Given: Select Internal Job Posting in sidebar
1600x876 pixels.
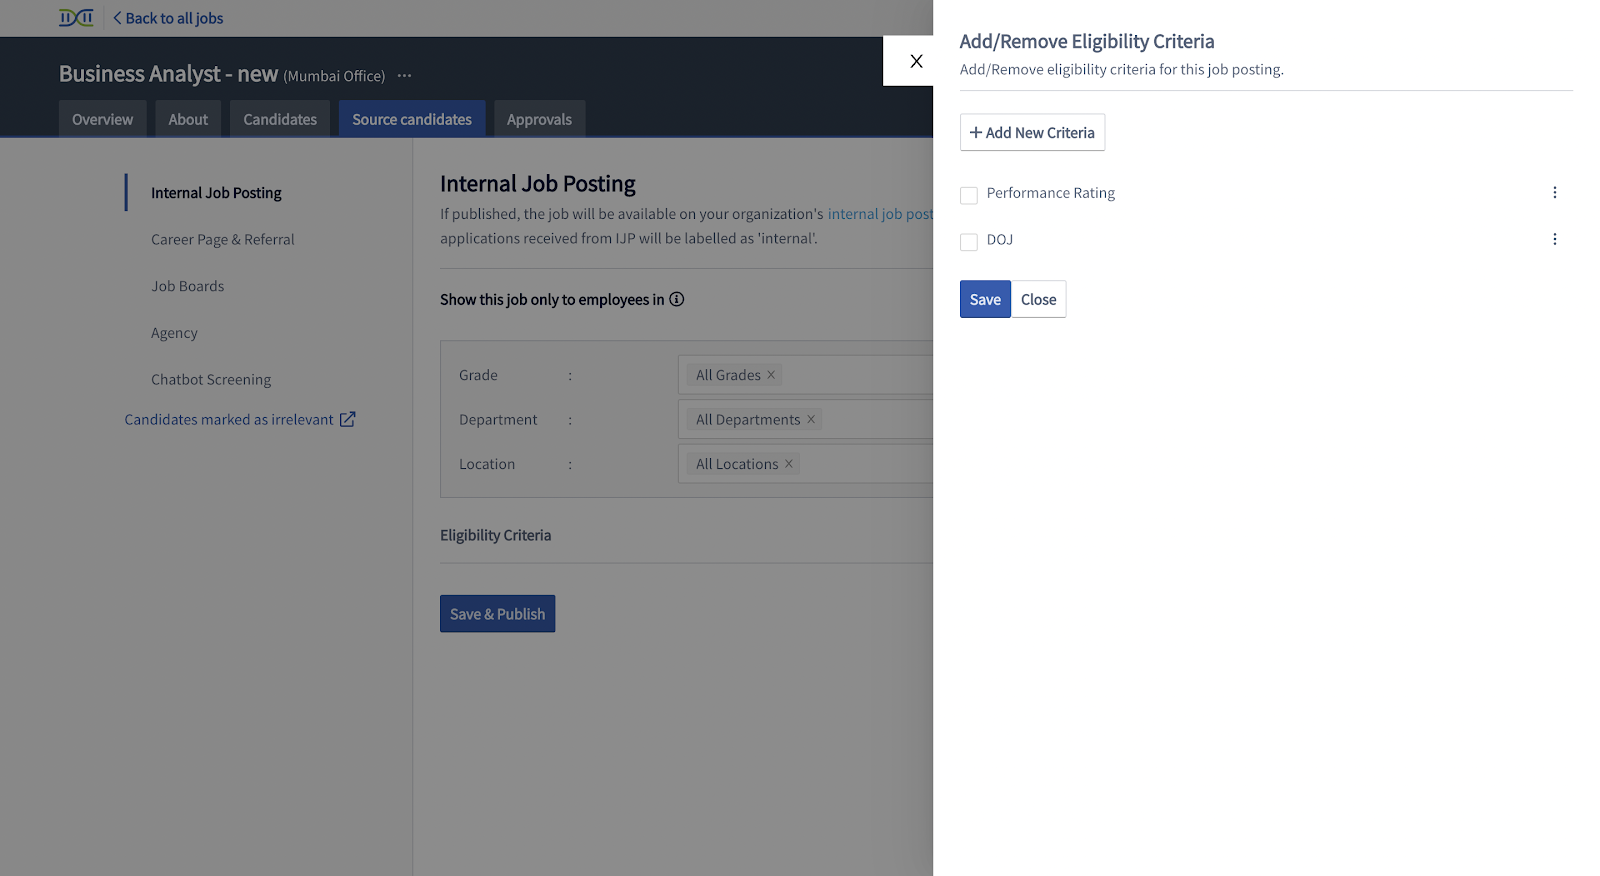Looking at the screenshot, I should coord(216,193).
